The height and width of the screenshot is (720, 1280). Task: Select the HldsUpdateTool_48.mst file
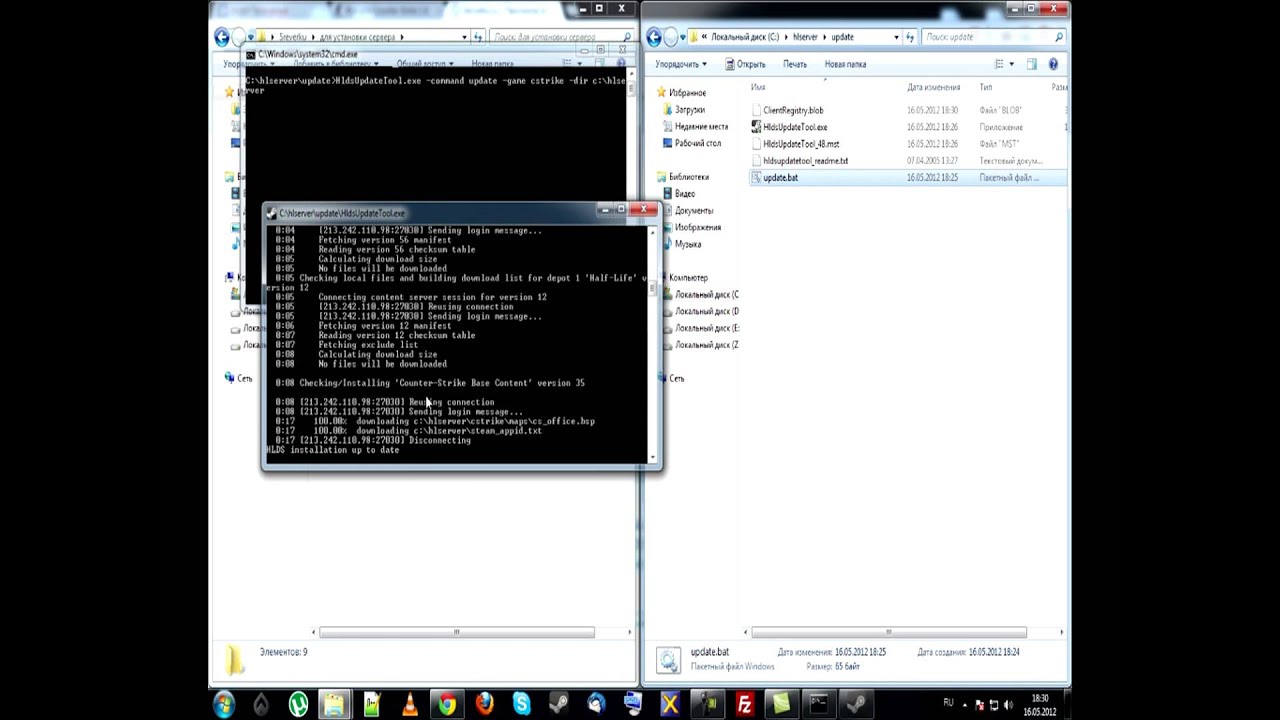click(x=801, y=144)
